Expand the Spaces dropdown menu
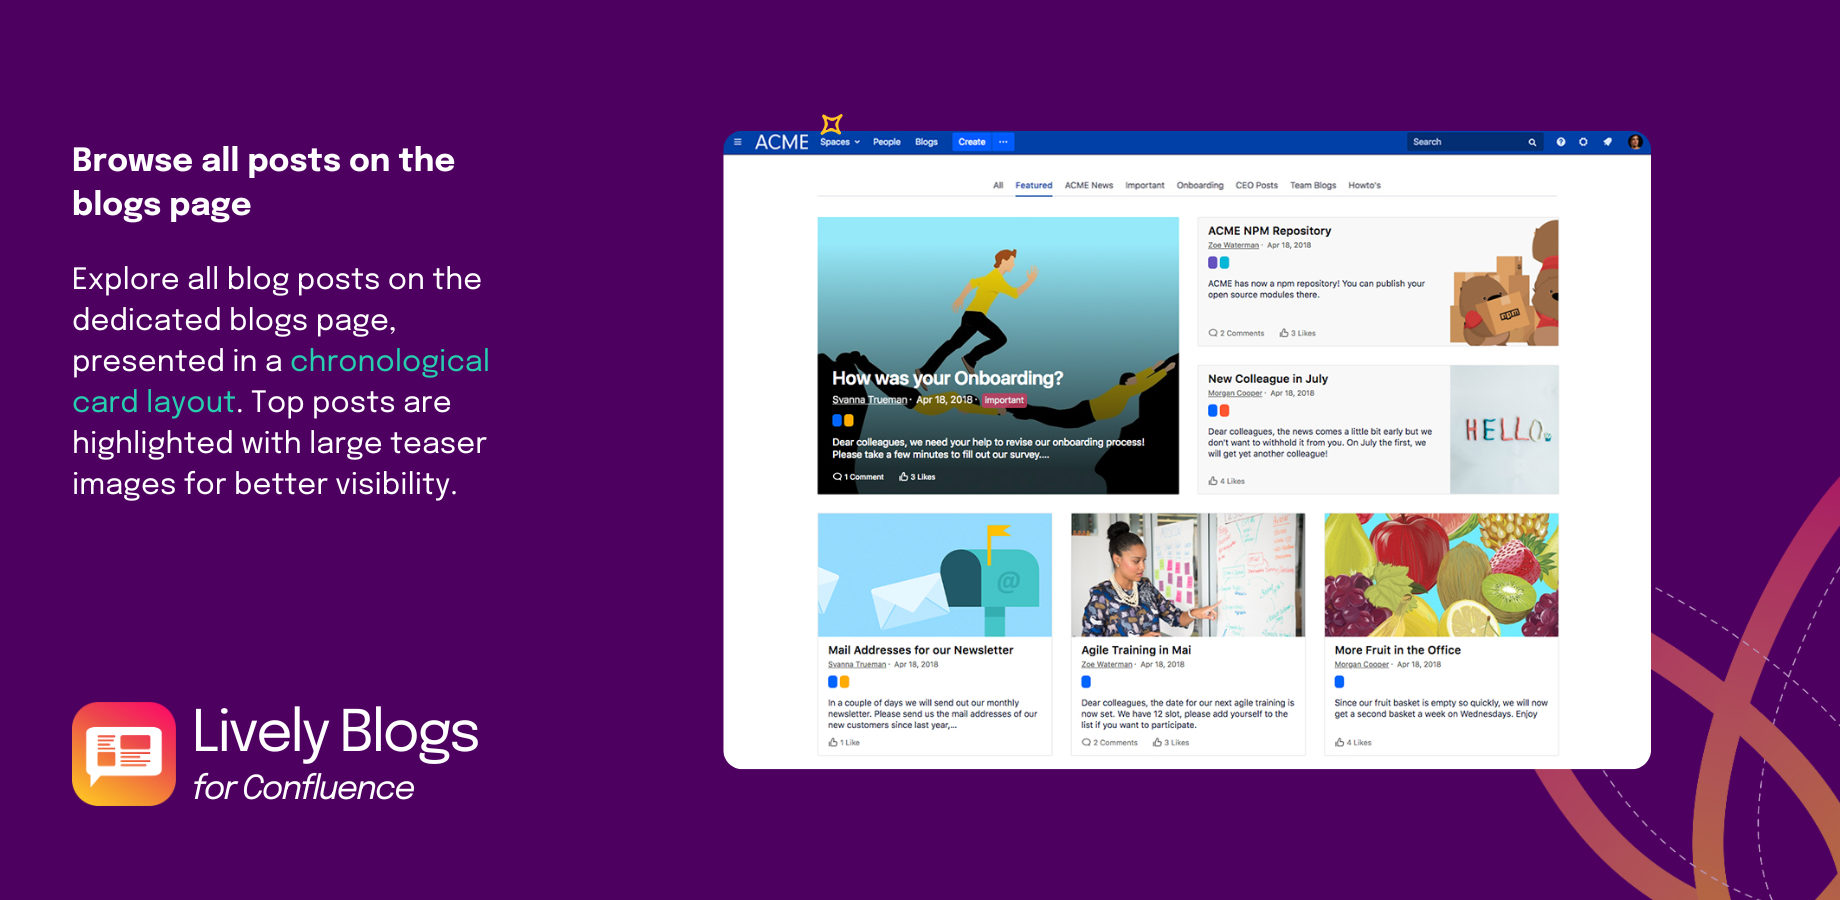 pyautogui.click(x=840, y=142)
